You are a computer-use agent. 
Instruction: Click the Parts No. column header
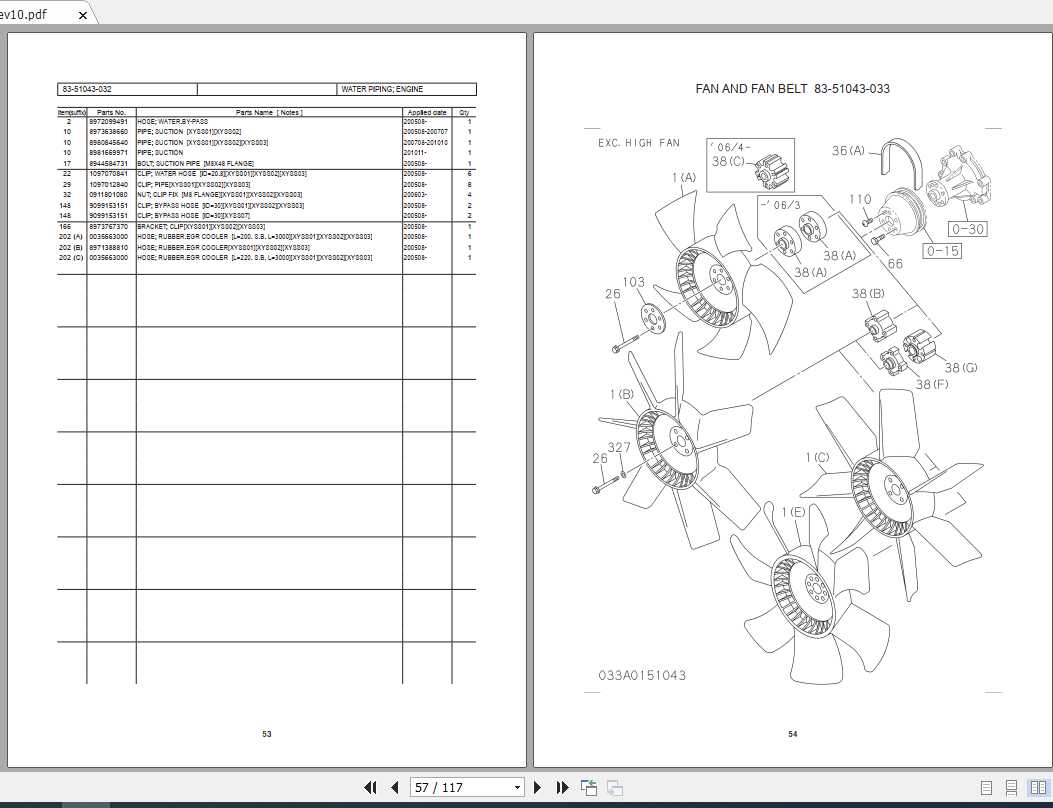pos(111,112)
